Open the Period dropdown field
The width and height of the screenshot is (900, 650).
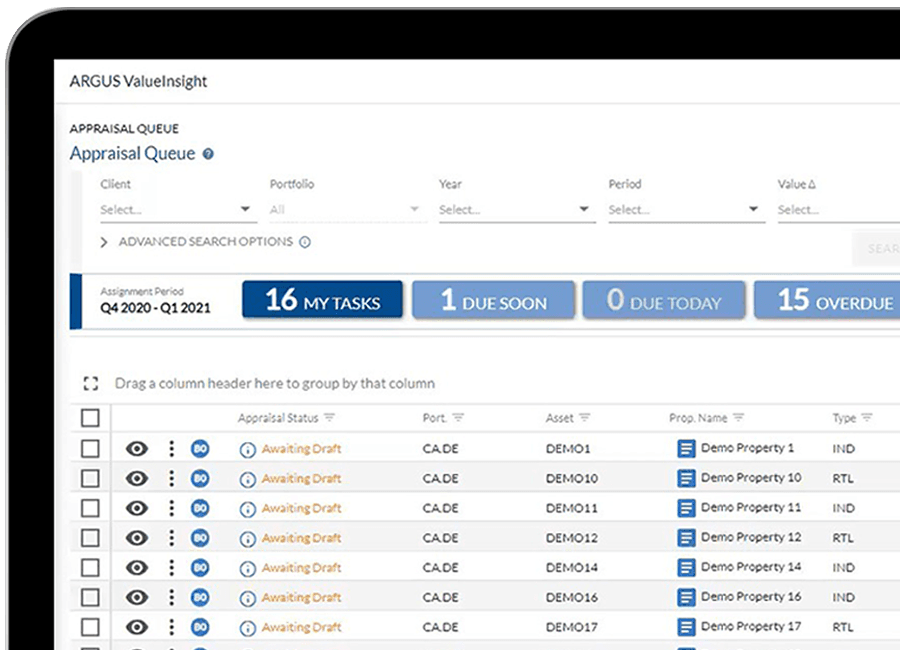pyautogui.click(x=685, y=210)
